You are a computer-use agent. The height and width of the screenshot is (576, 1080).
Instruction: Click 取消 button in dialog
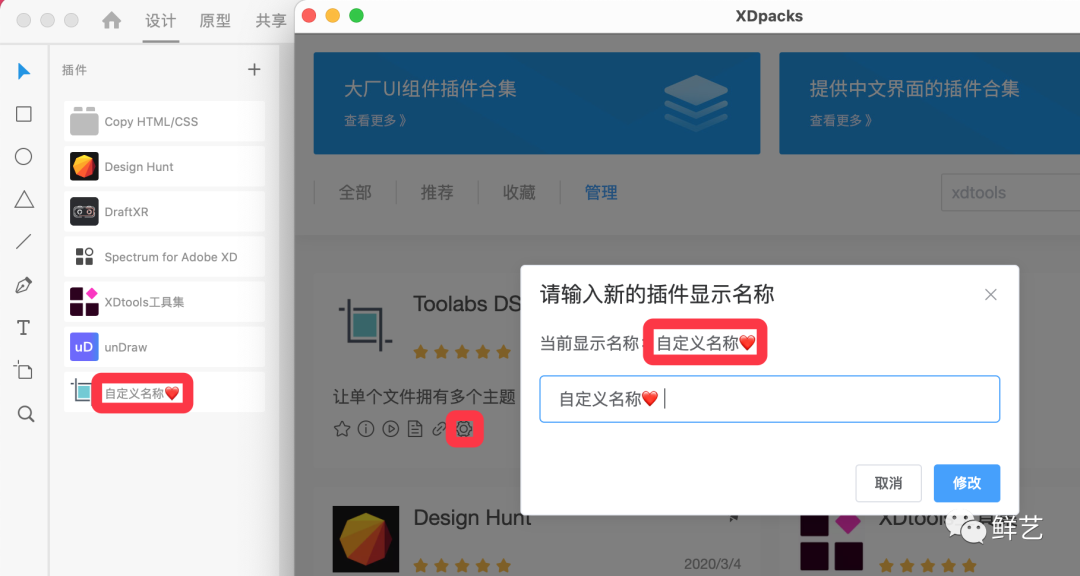click(x=888, y=483)
